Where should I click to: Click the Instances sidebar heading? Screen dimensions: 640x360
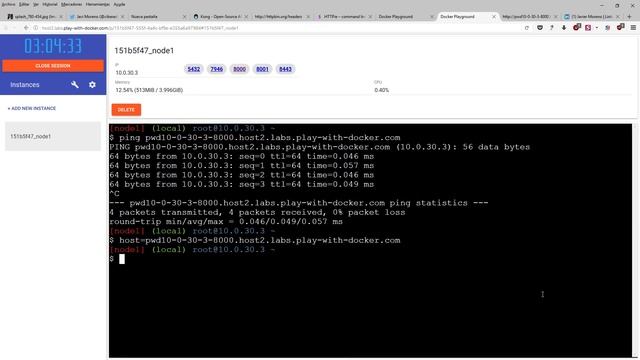pos(25,84)
